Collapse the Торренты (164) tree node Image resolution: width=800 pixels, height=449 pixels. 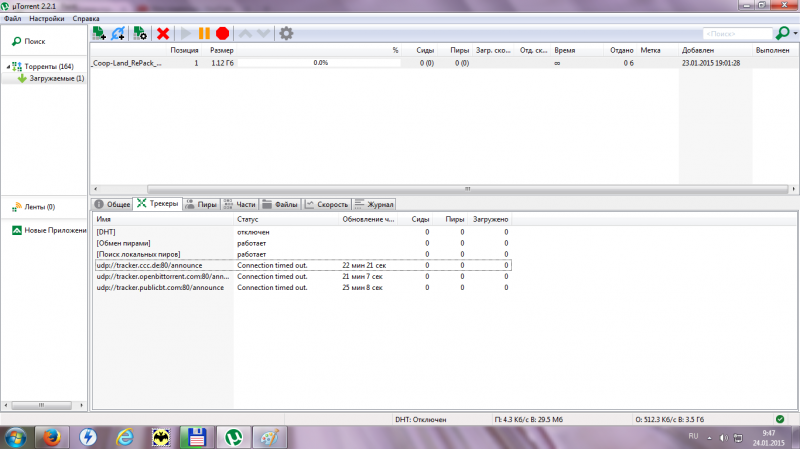(8, 66)
